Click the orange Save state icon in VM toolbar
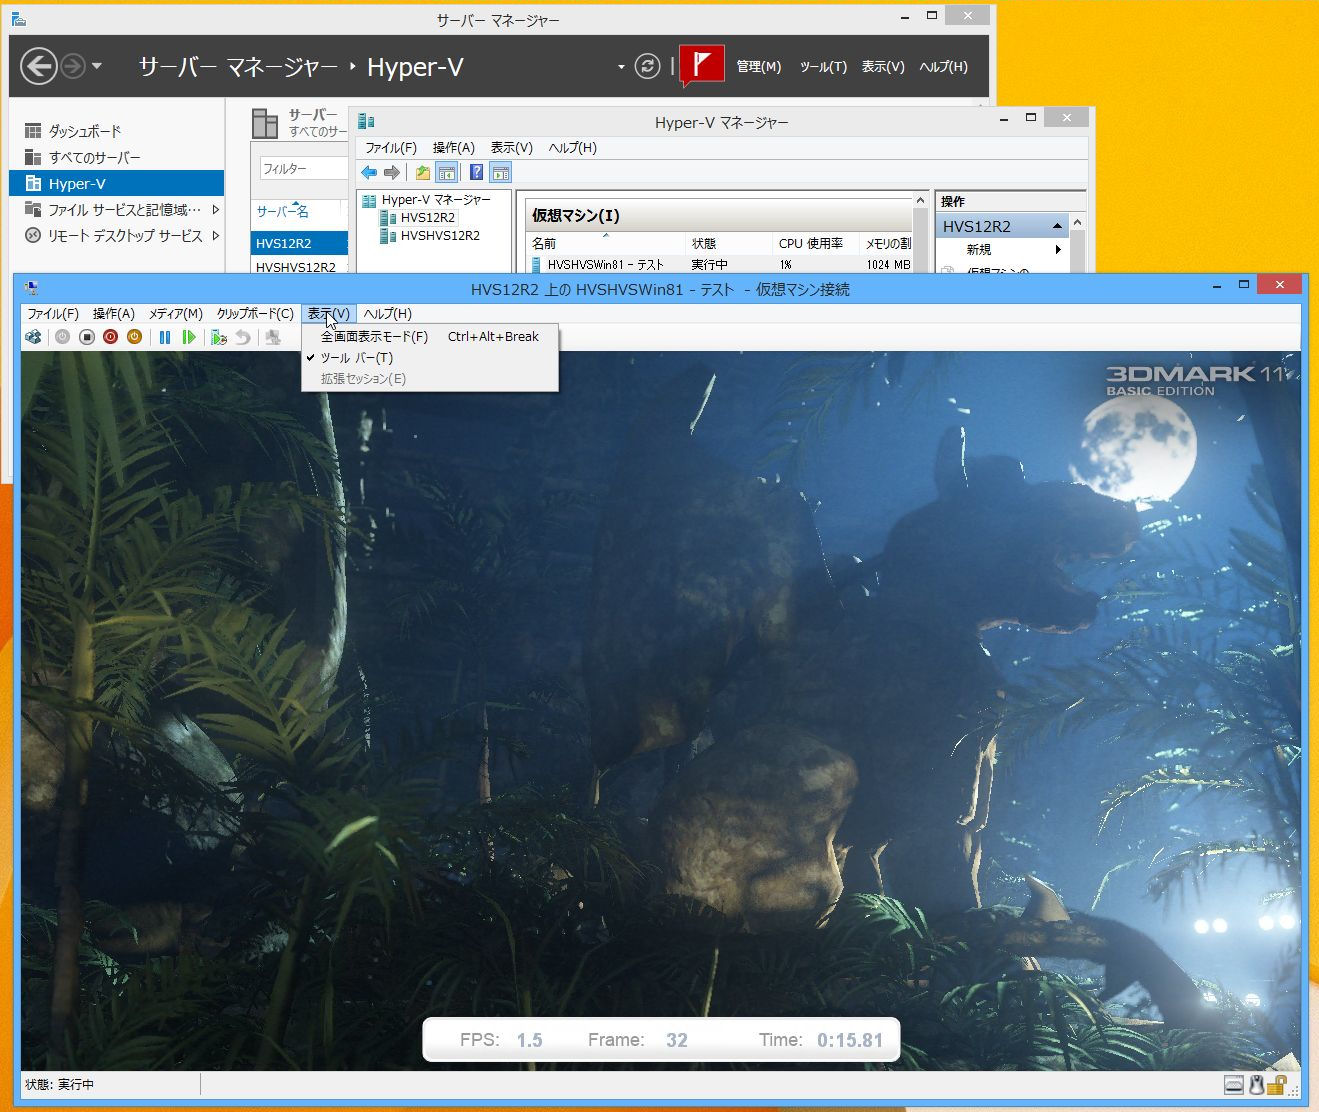The height and width of the screenshot is (1112, 1319). [x=134, y=337]
